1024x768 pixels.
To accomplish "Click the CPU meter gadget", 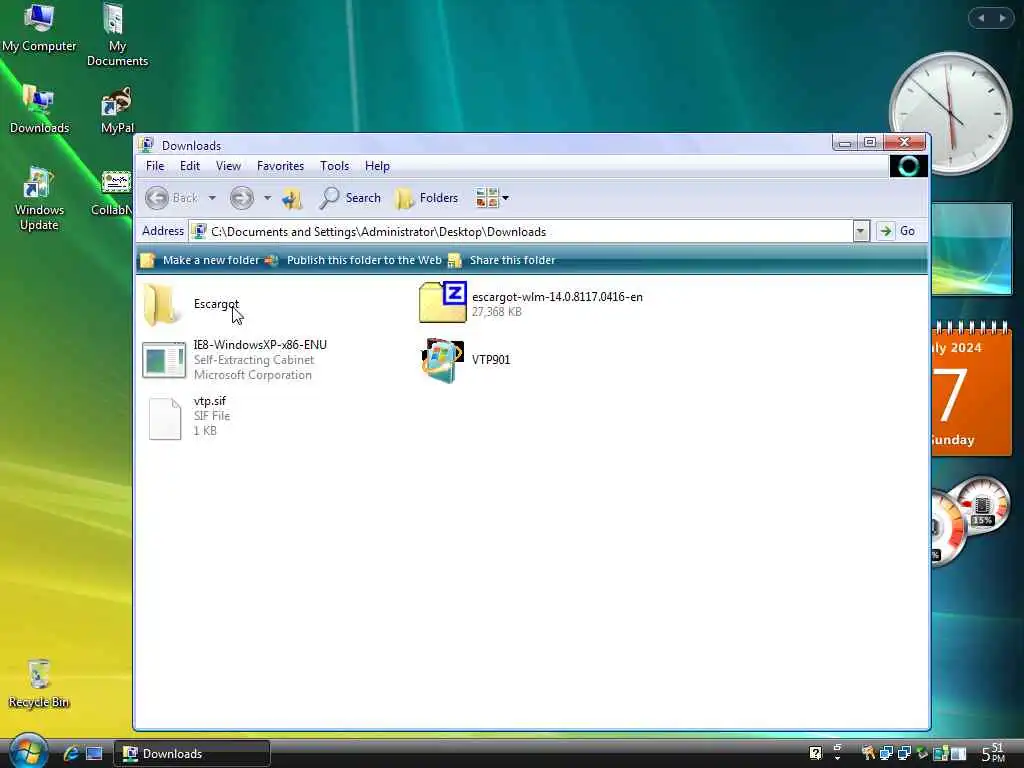I will (970, 520).
